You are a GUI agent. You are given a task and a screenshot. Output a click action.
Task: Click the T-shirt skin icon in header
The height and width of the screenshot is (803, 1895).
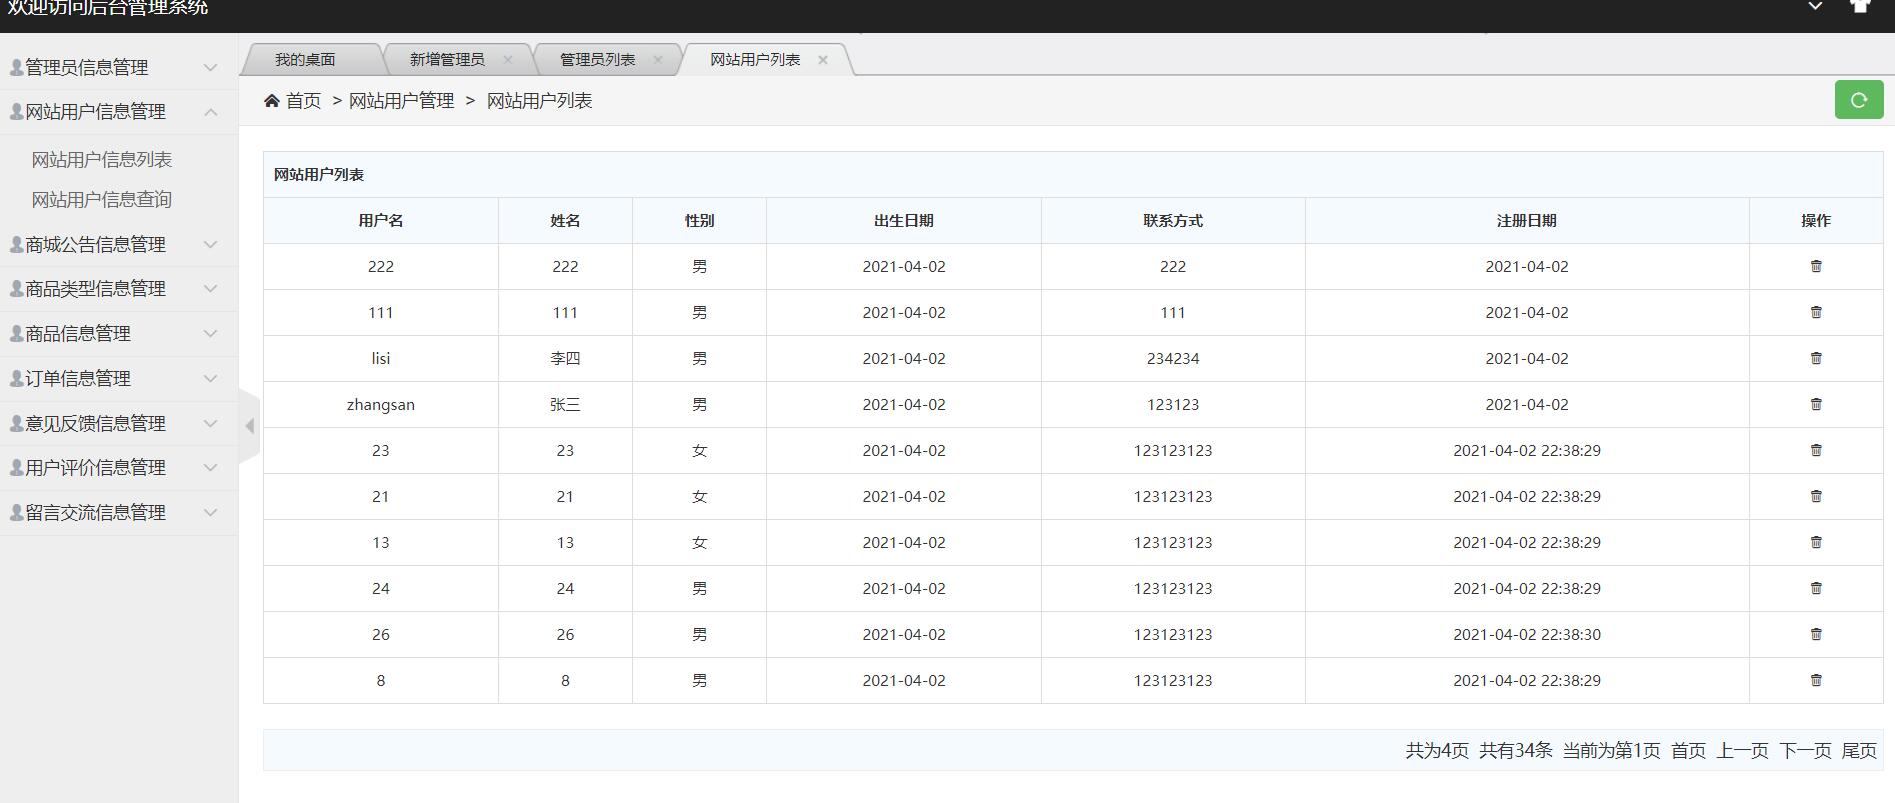click(1860, 5)
